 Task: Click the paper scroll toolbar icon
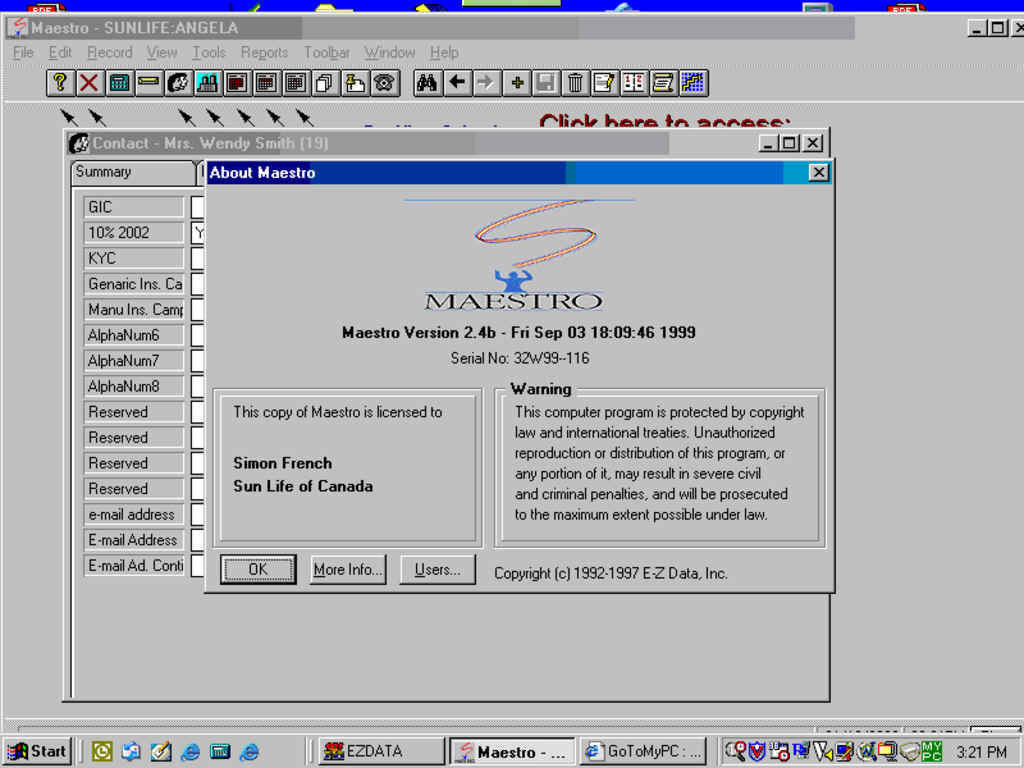coord(664,83)
